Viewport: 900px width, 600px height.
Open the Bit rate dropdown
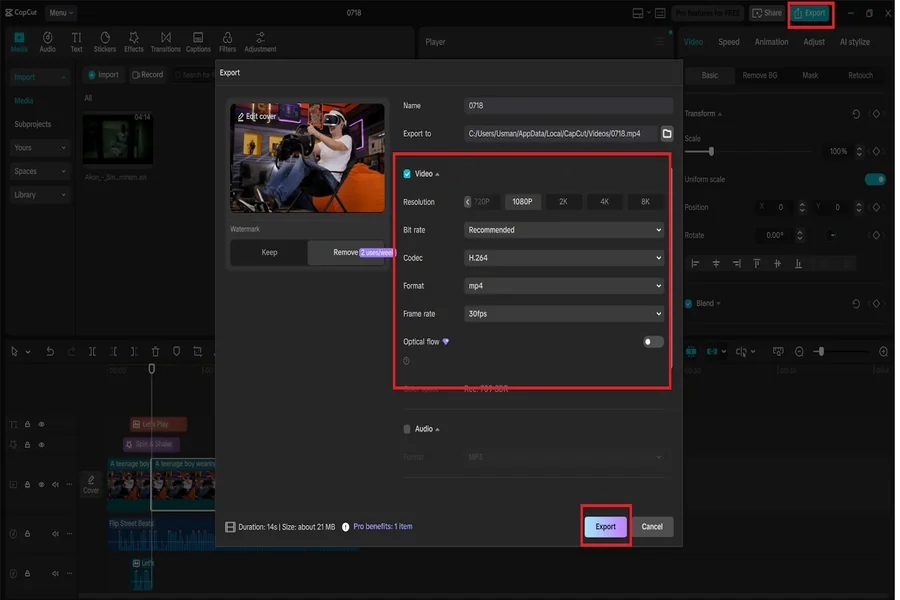point(564,230)
